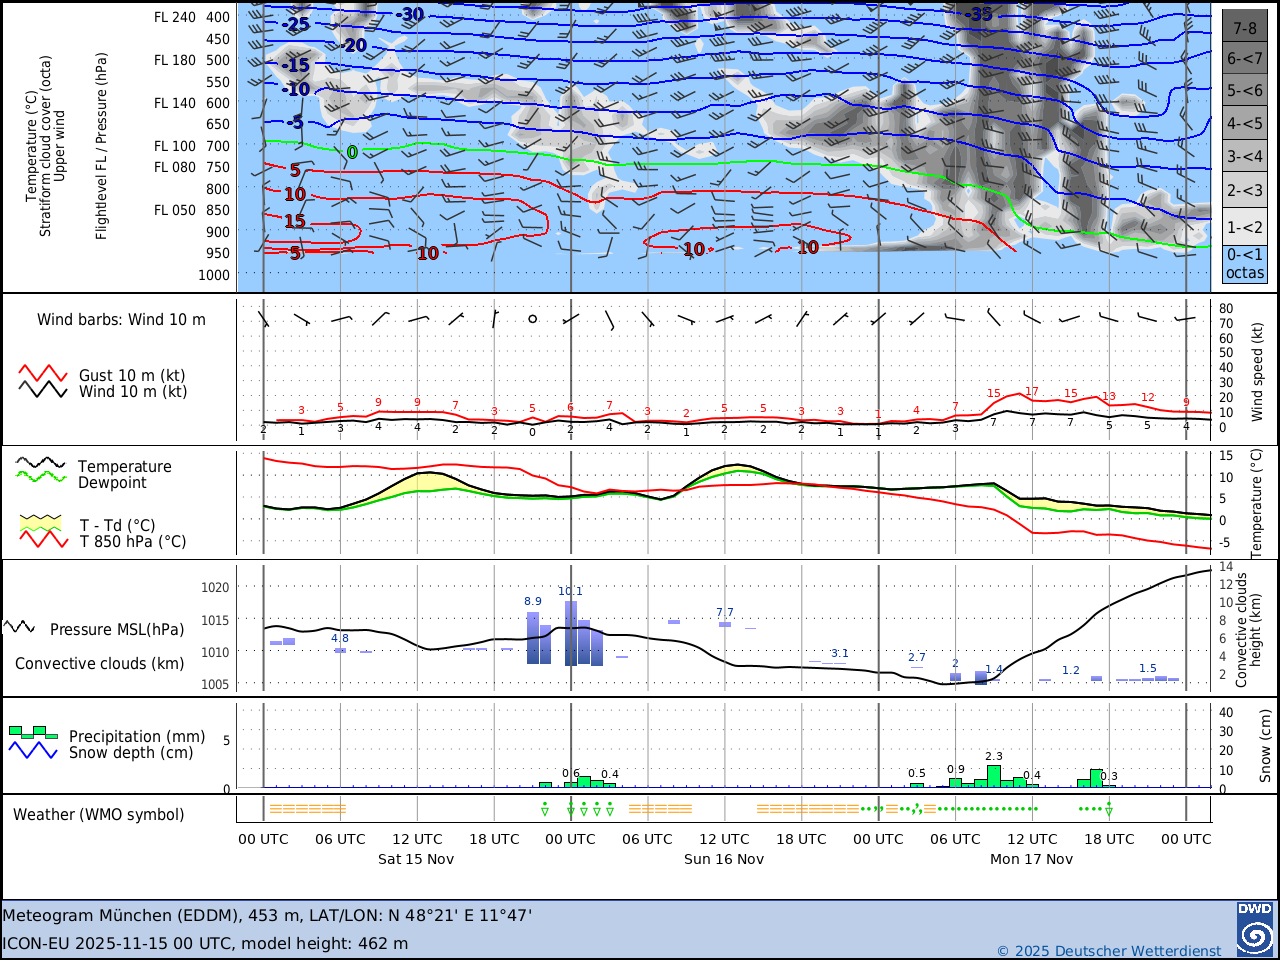Click the Convective clouds (km) label

click(x=99, y=664)
